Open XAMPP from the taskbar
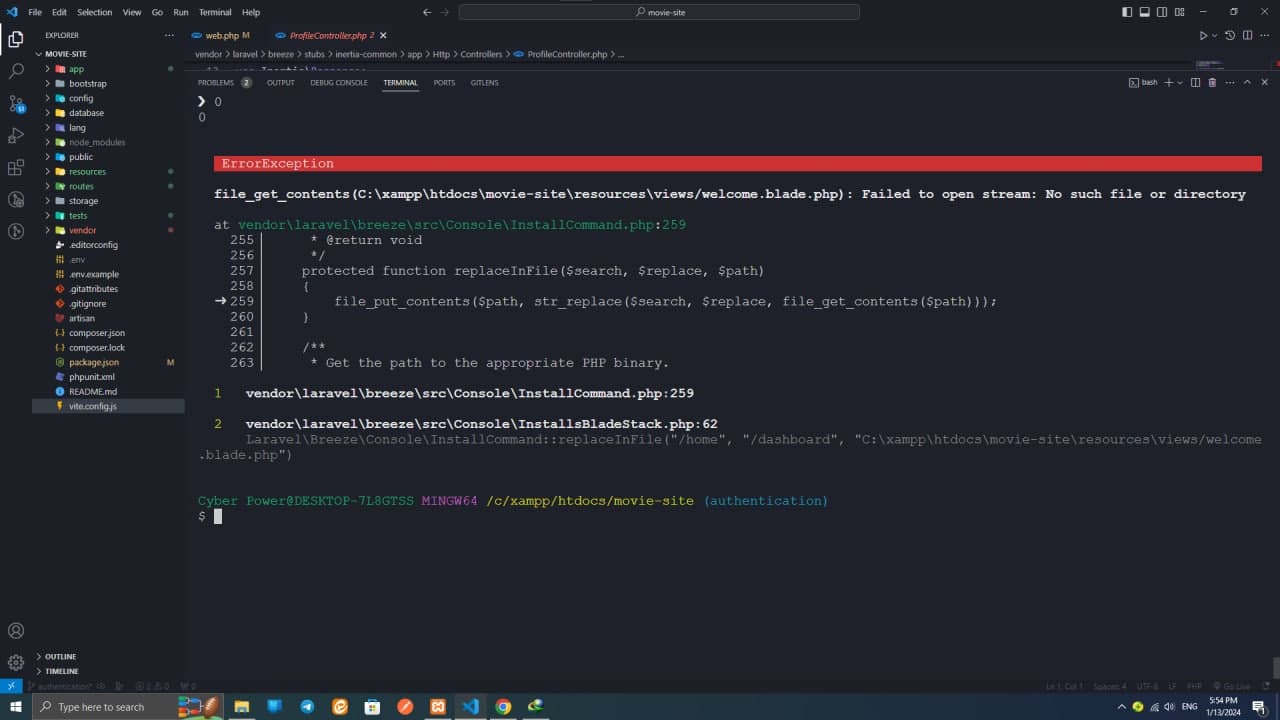Screen dimensions: 1280x720 437,706
